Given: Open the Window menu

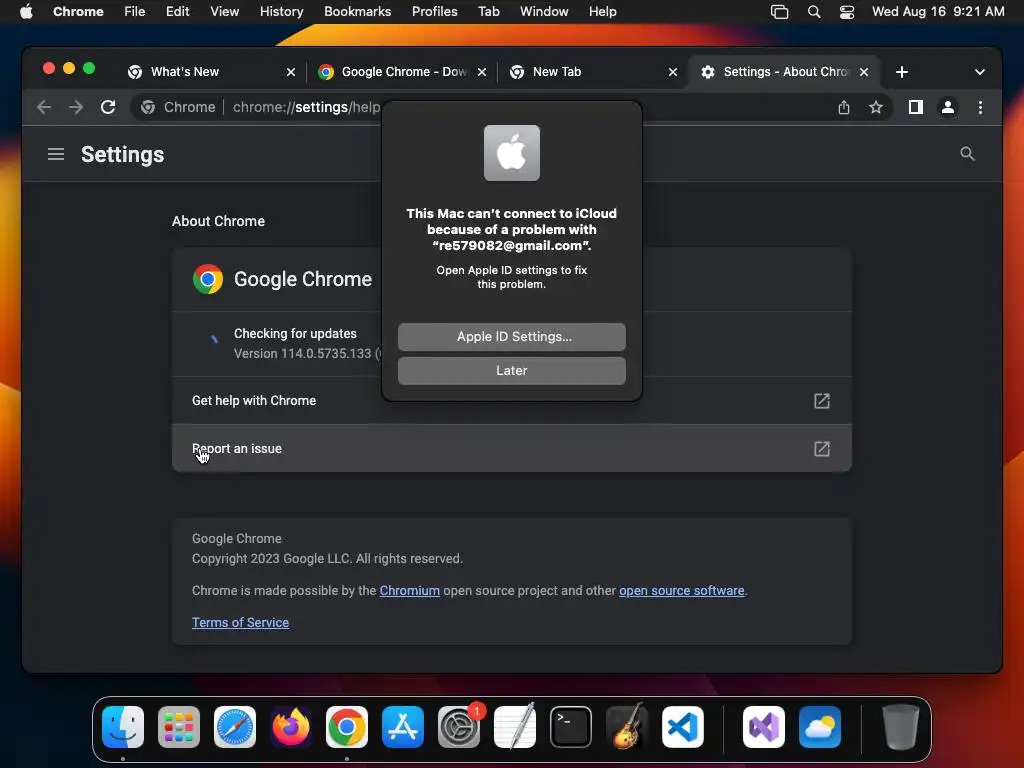Looking at the screenshot, I should pos(544,12).
